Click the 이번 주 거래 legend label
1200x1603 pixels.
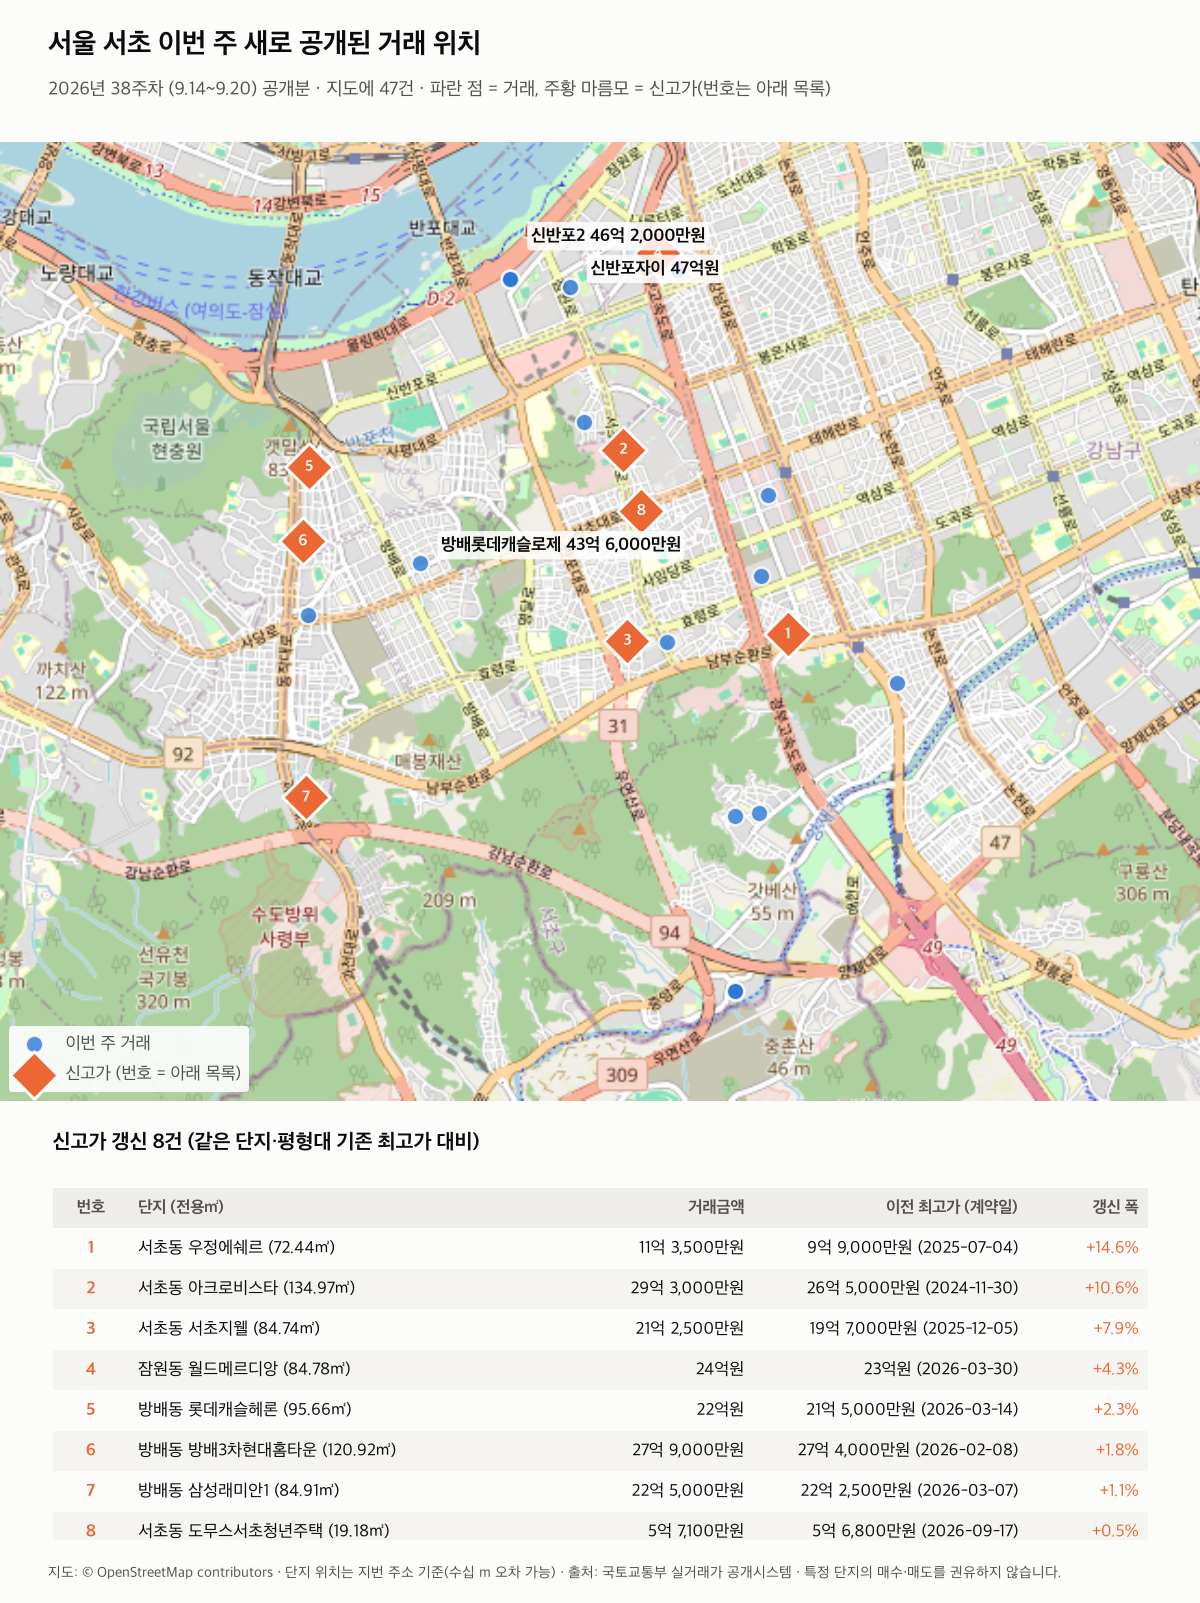point(108,1043)
